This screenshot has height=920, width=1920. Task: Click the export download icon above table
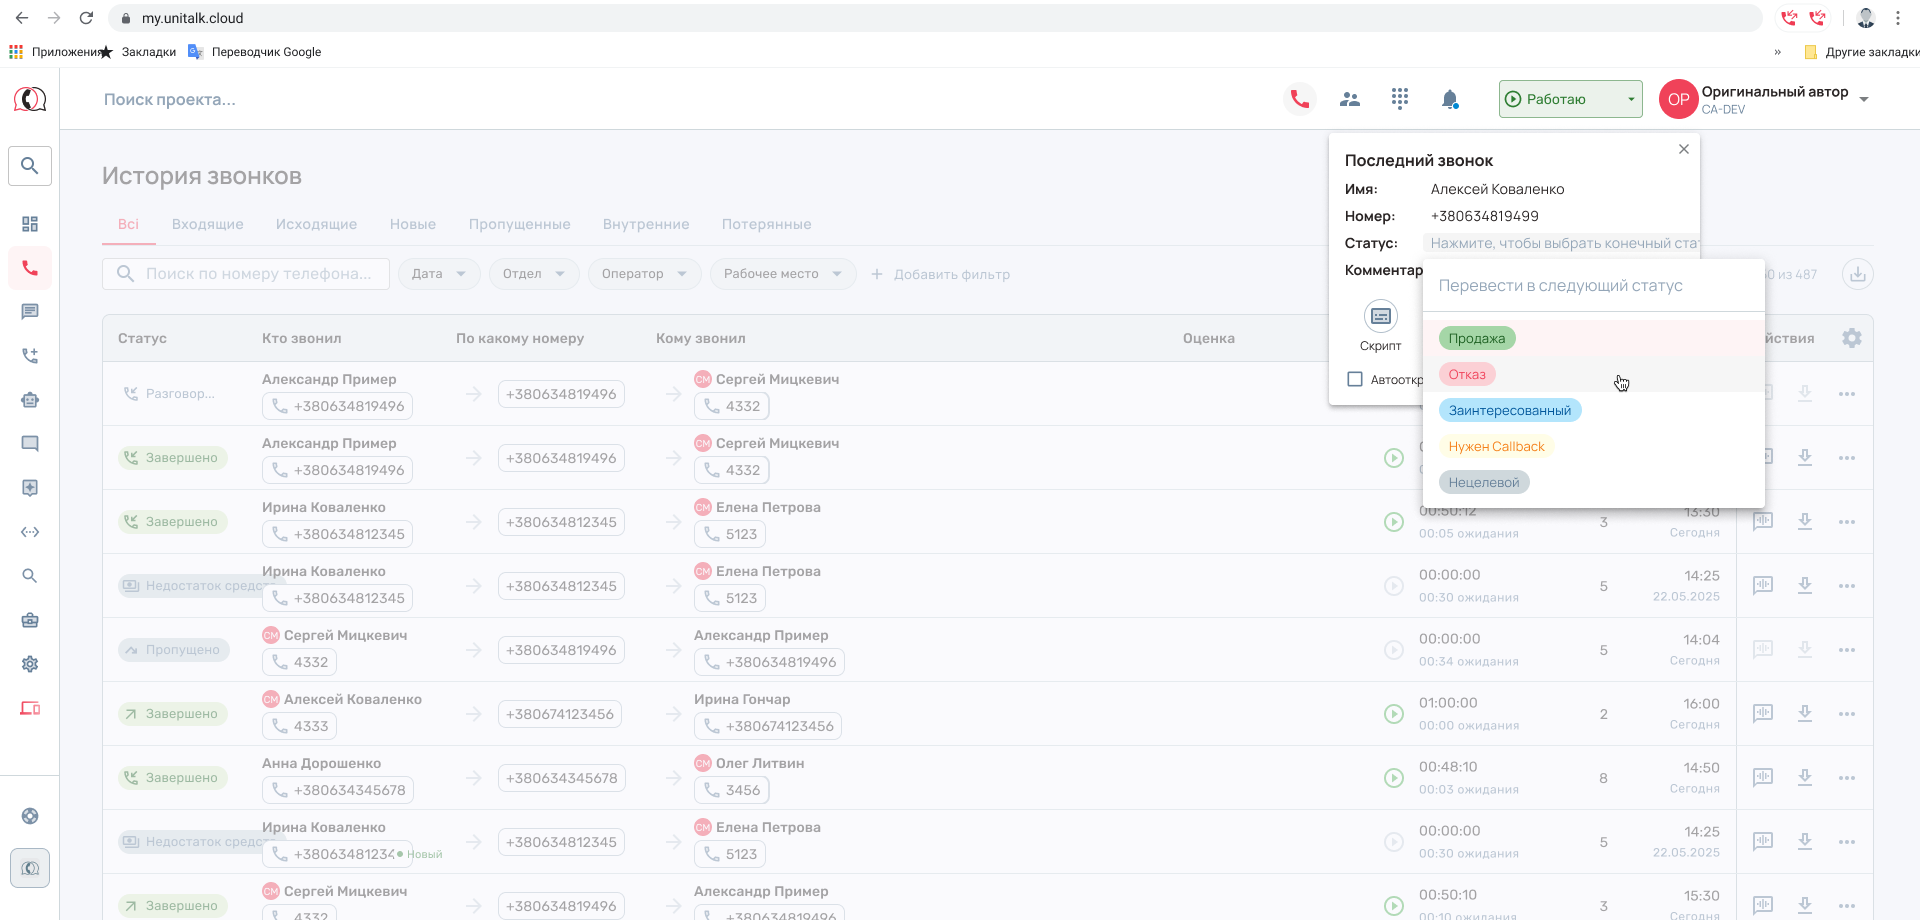click(1857, 274)
